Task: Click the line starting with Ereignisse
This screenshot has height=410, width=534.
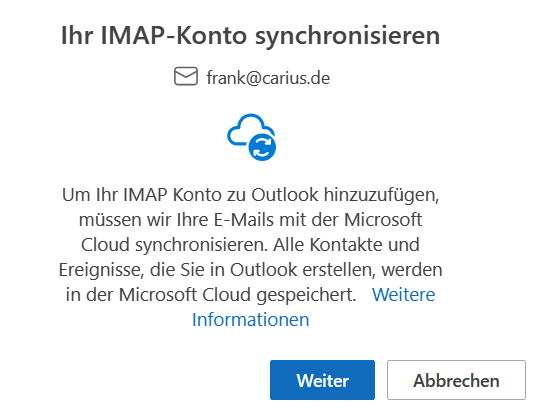Action: pyautogui.click(x=250, y=270)
